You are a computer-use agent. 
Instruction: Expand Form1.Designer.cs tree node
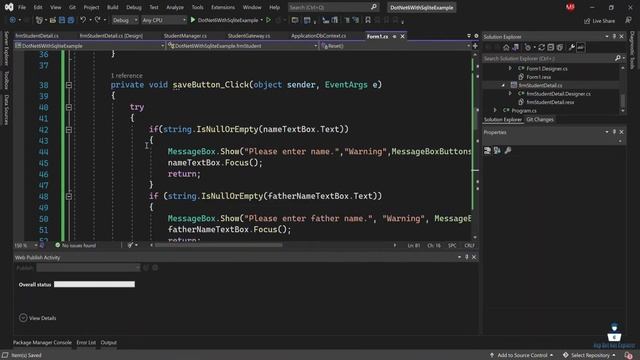[x=510, y=69]
